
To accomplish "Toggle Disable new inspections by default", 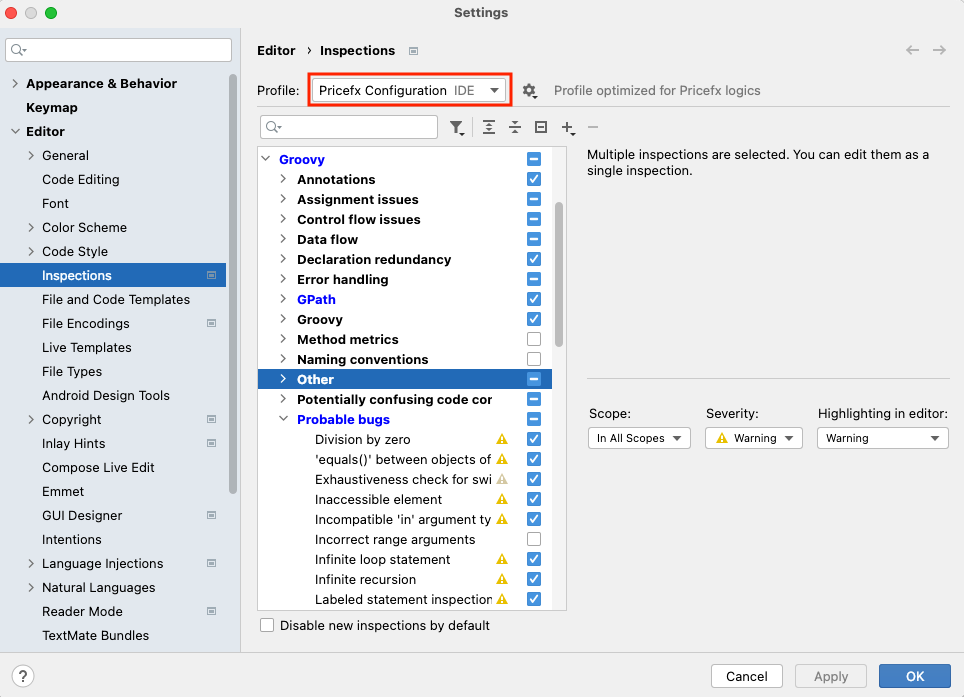I will (267, 625).
